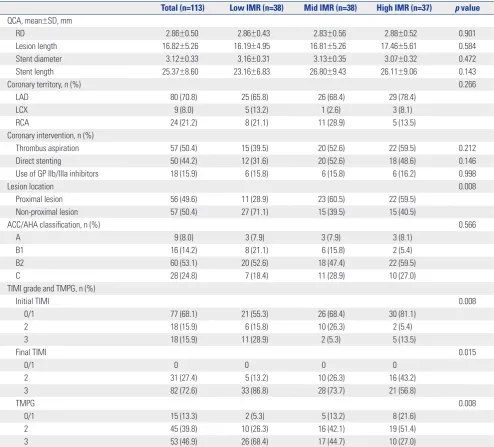Select Final TIMI 3 total "82 (72.6)"
494x447 pixels.
pos(184,391)
